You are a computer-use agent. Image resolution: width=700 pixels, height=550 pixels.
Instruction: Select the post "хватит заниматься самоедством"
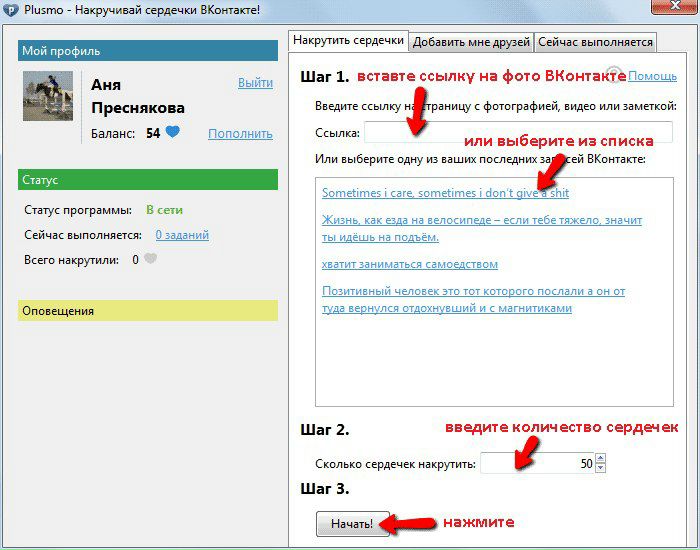coord(409,264)
